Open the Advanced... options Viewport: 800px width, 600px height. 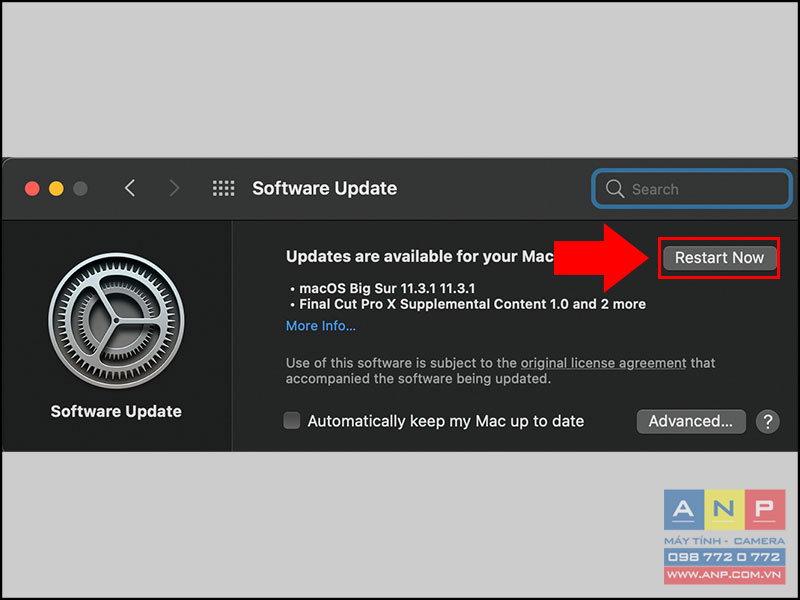click(x=691, y=421)
